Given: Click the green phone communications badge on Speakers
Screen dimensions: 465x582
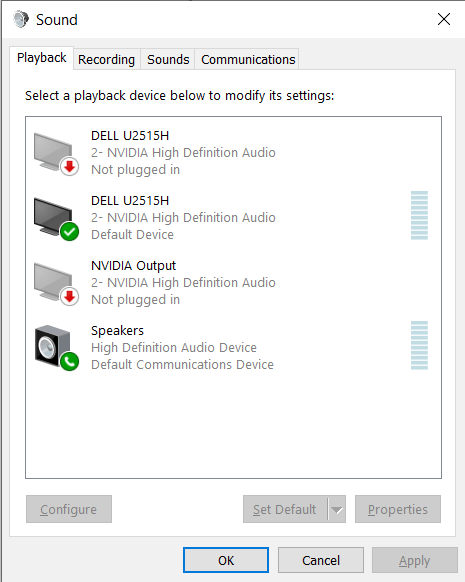Looking at the screenshot, I should click(x=69, y=361).
